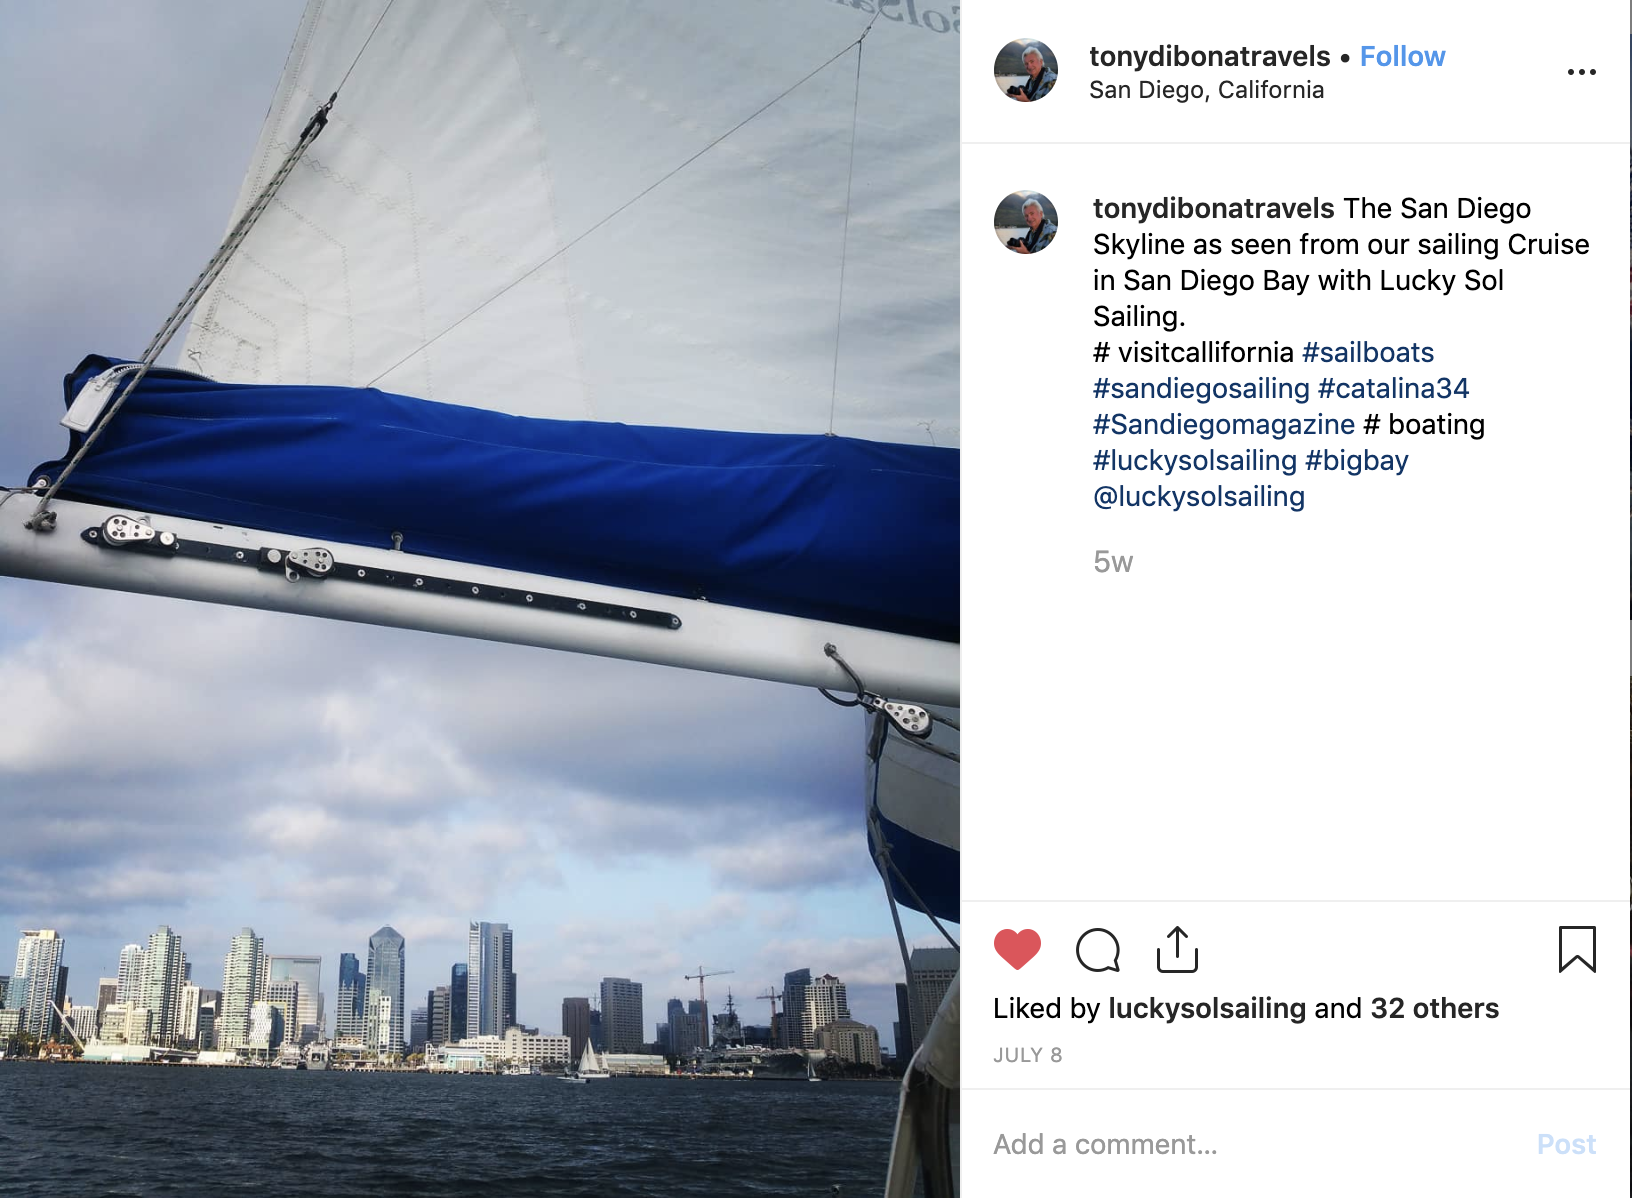
Task: Open the #luckysolsailing hashtag
Action: (x=1195, y=460)
